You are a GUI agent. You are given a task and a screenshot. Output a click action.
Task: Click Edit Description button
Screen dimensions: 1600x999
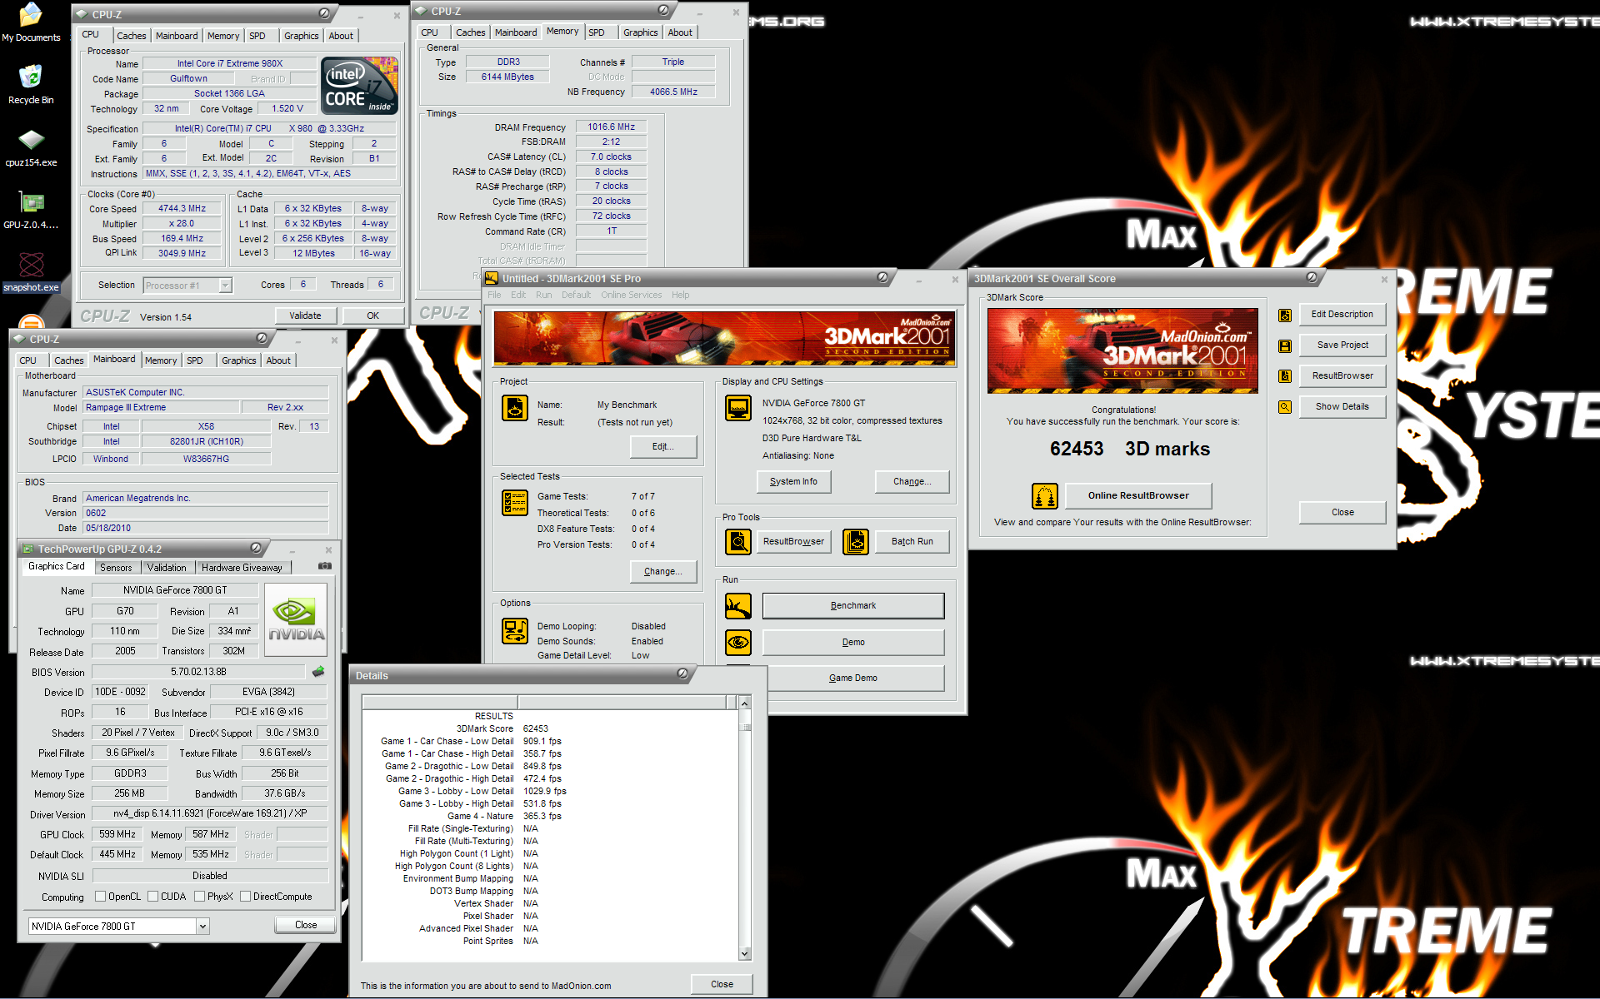tap(1342, 314)
